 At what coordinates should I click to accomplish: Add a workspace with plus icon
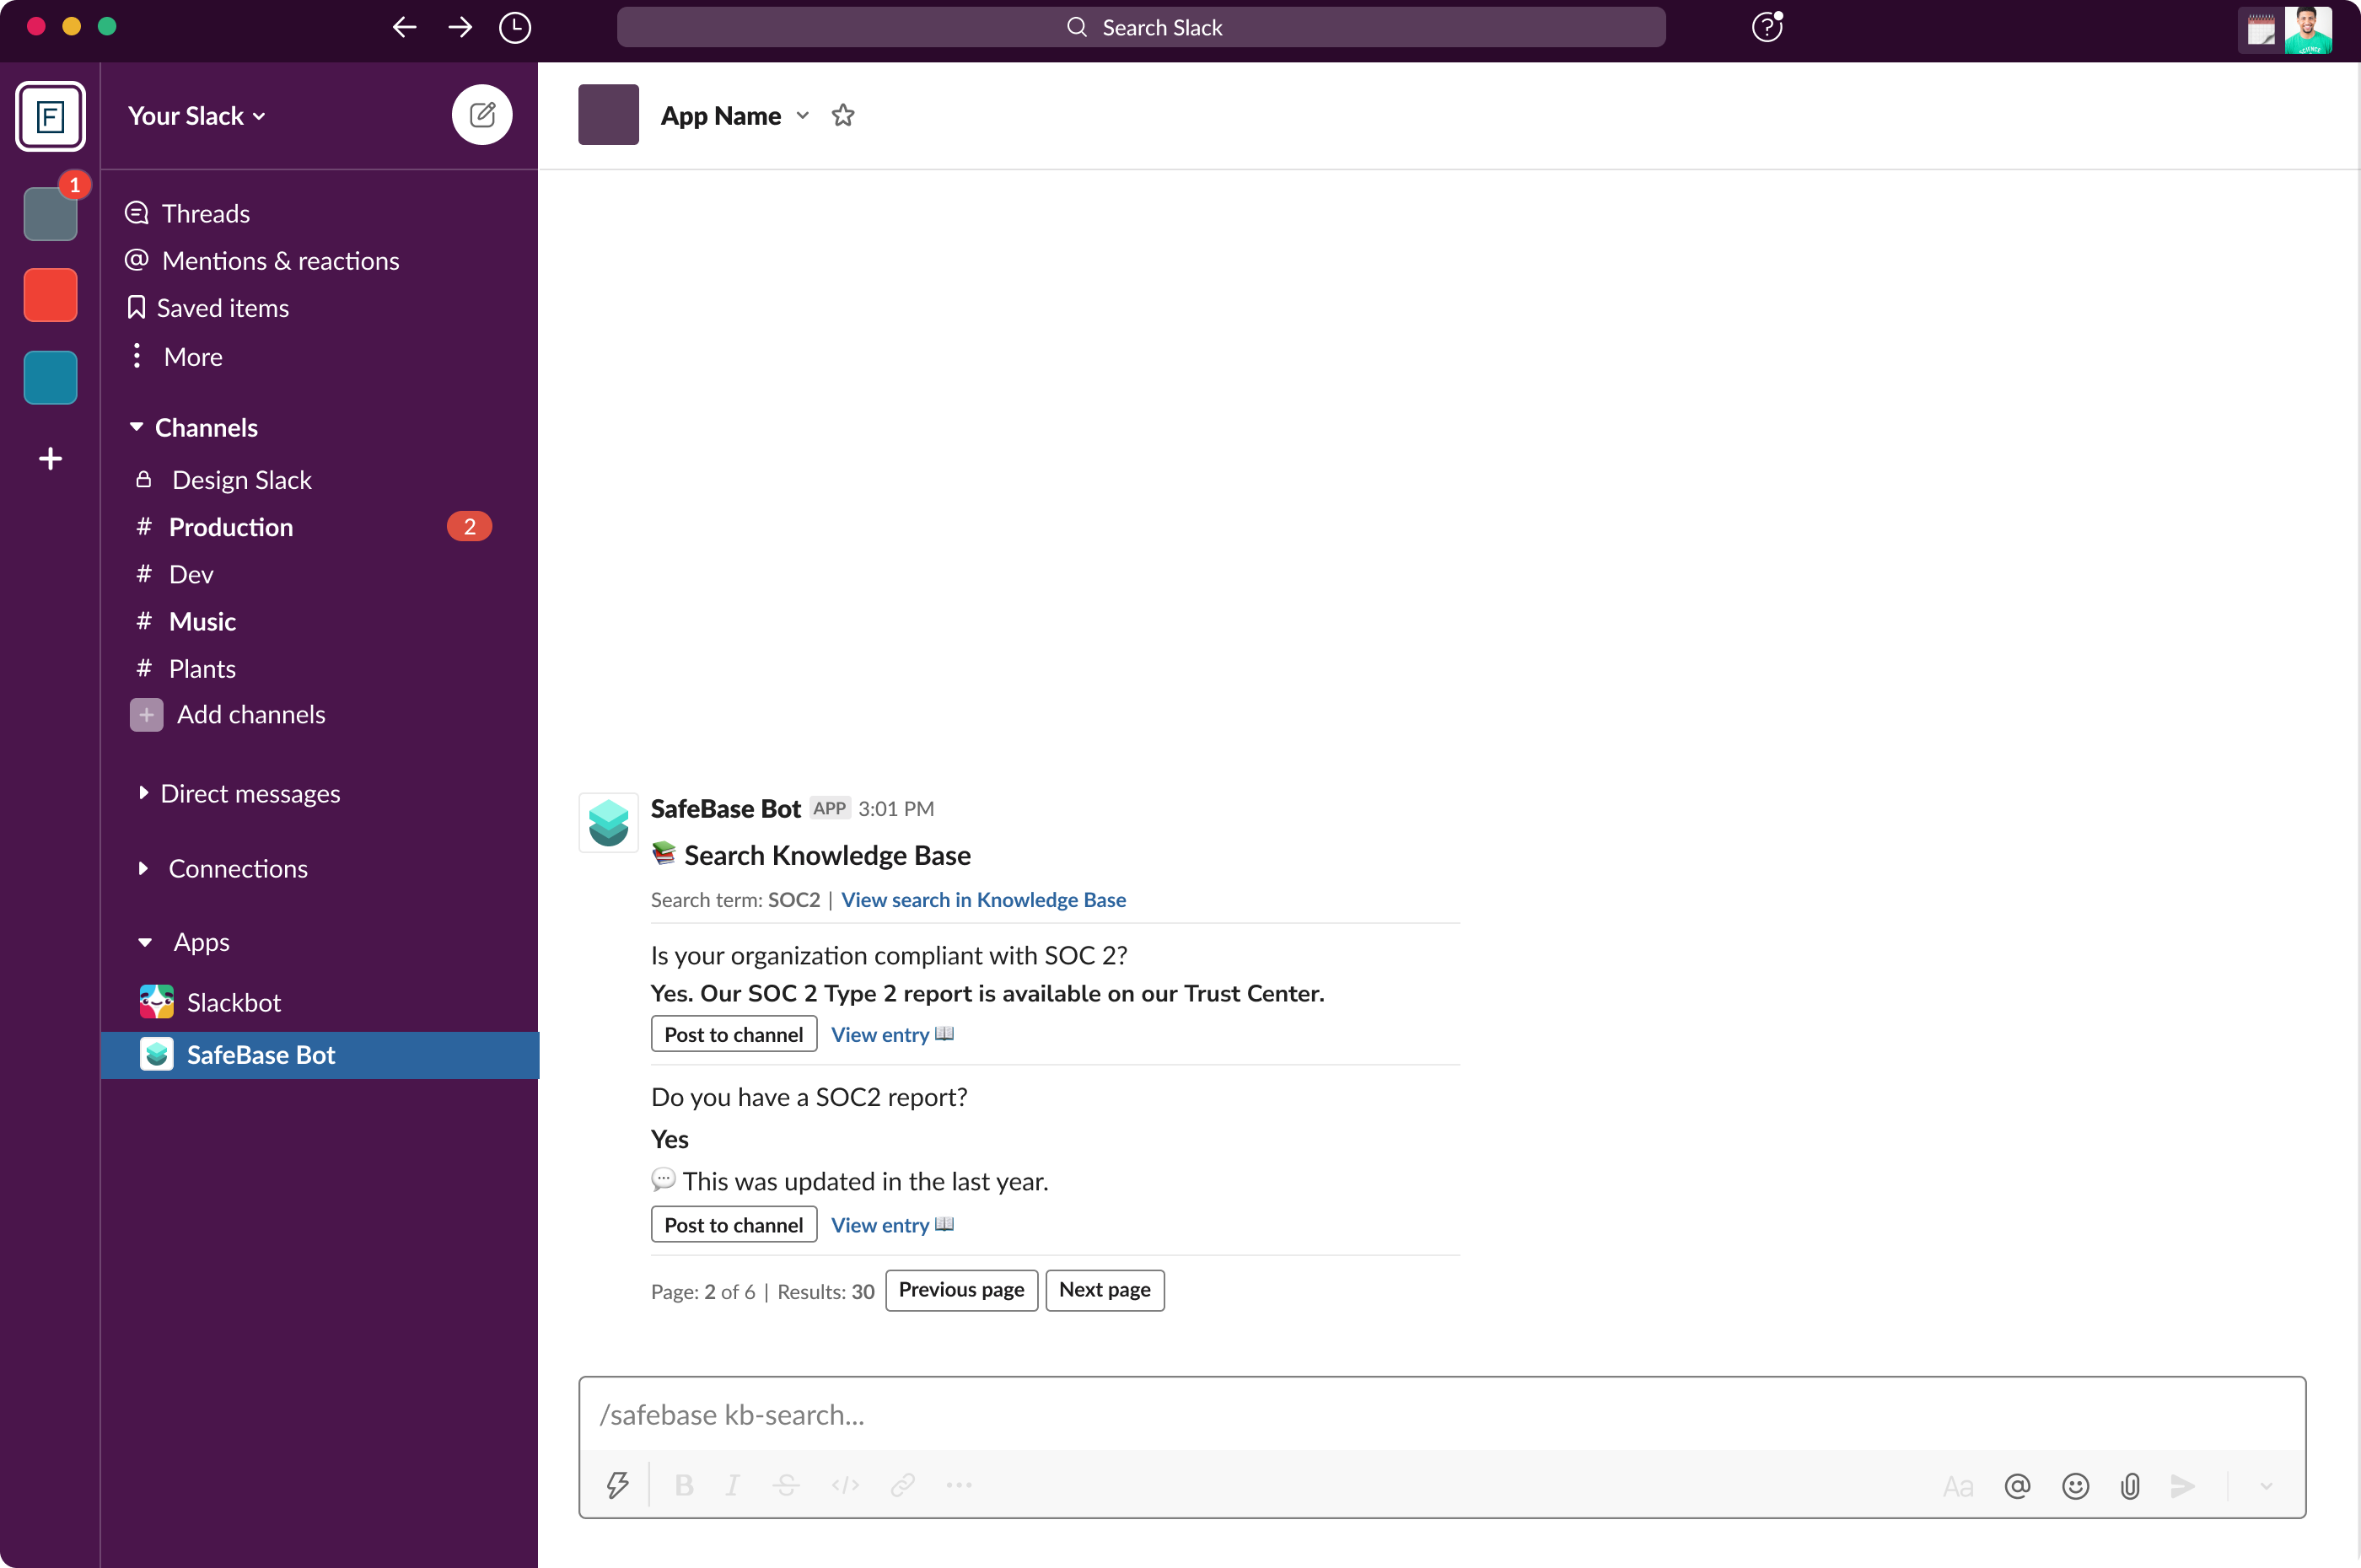[50, 459]
